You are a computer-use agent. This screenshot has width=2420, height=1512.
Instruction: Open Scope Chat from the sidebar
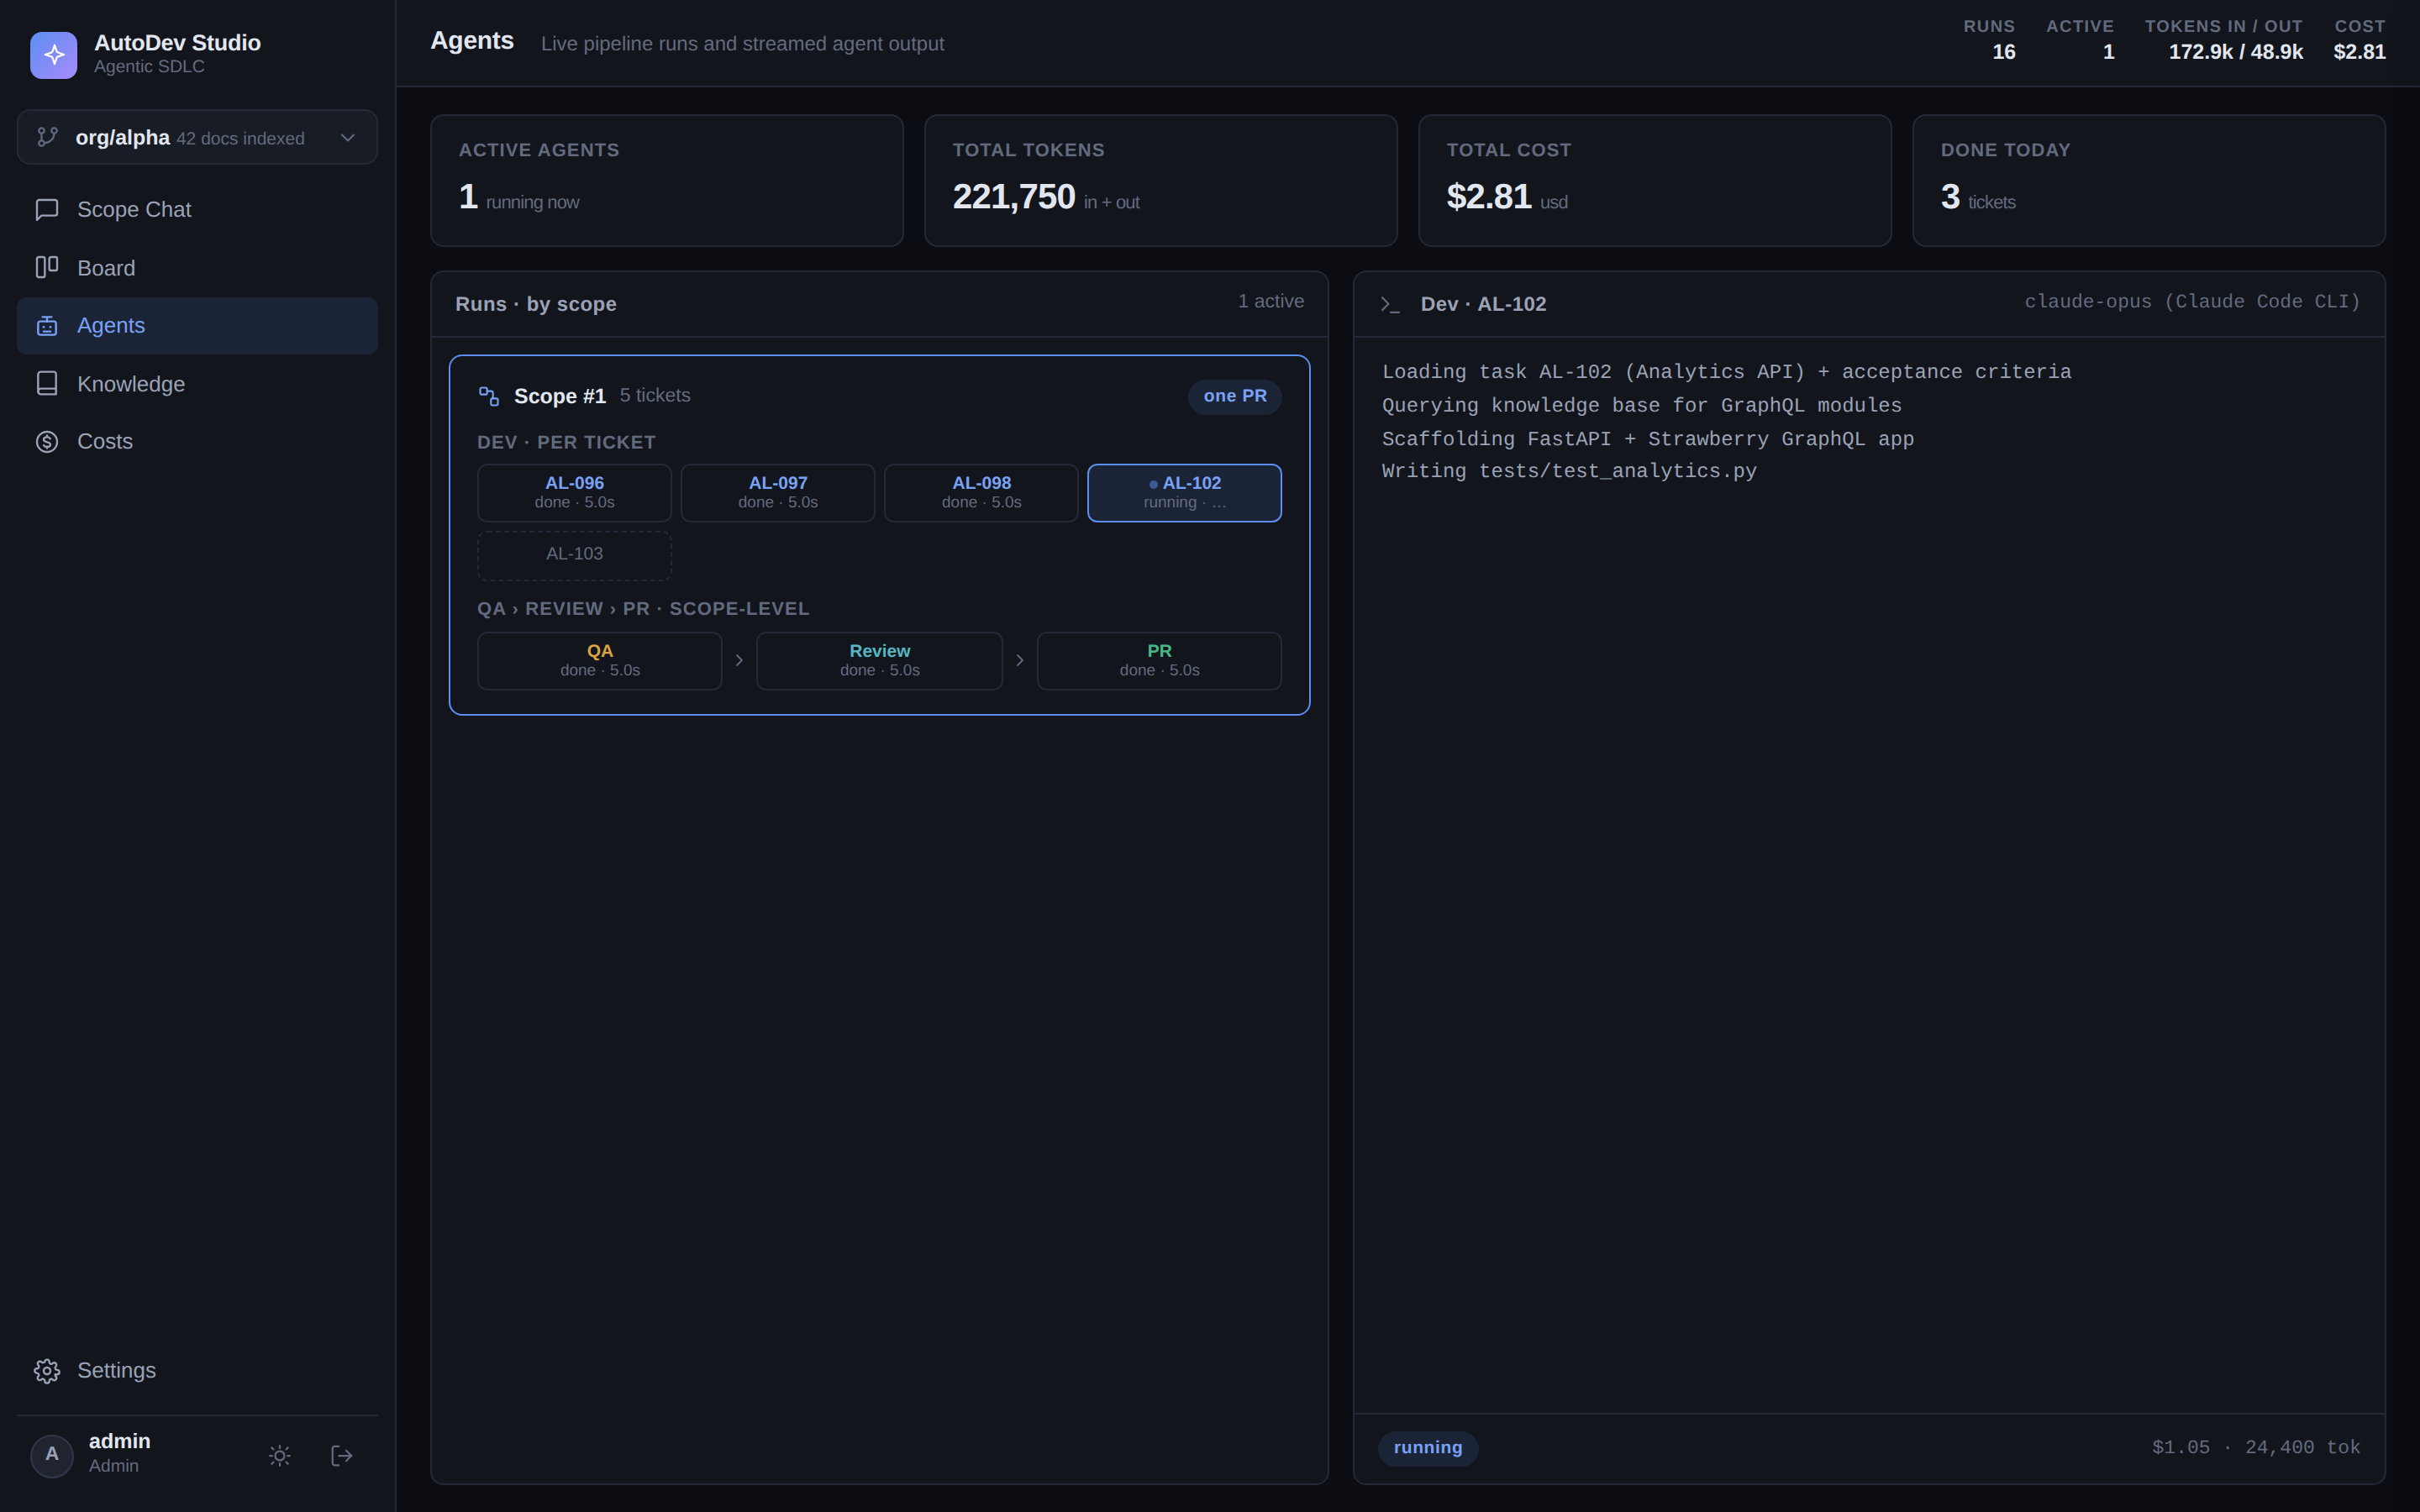click(x=197, y=210)
